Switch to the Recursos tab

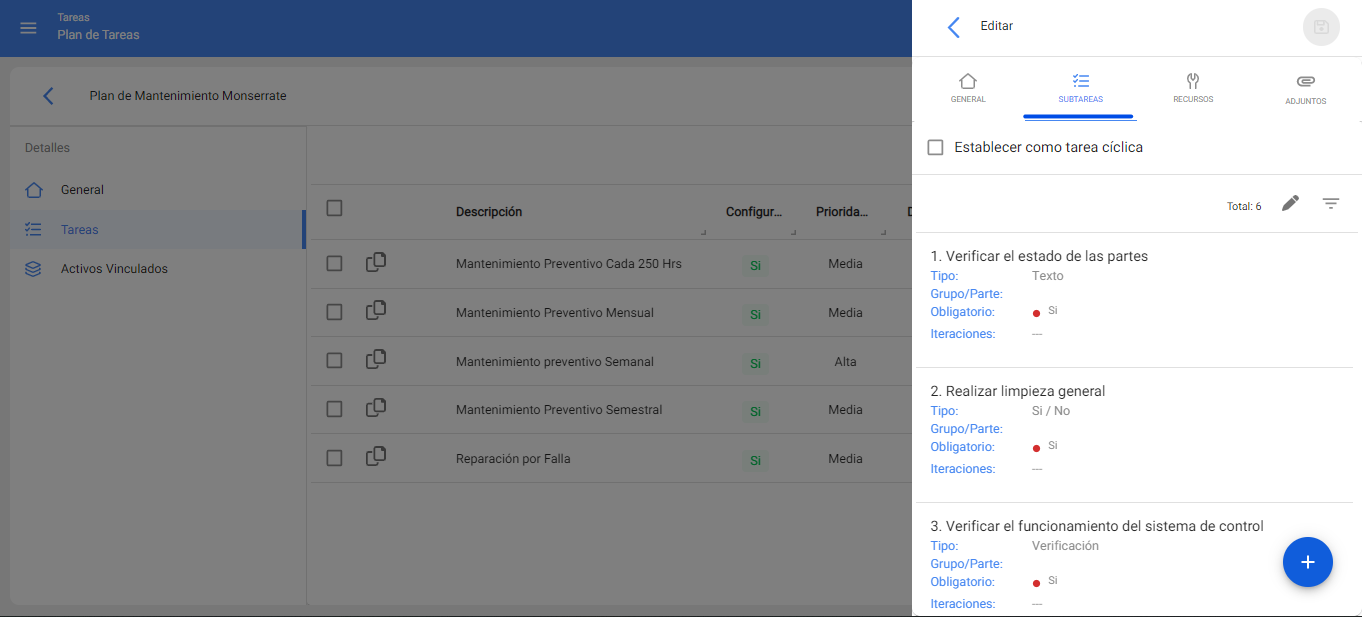pyautogui.click(x=1192, y=88)
